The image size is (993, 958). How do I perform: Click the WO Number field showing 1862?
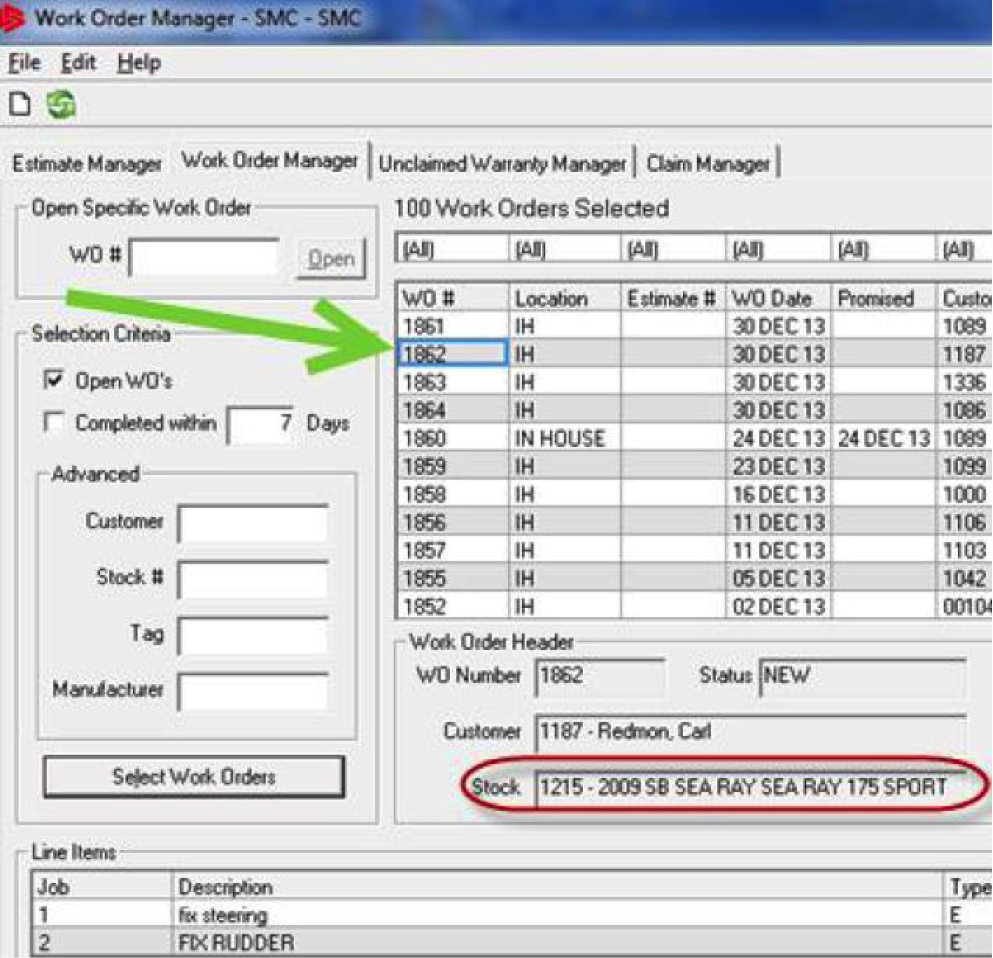pyautogui.click(x=600, y=676)
